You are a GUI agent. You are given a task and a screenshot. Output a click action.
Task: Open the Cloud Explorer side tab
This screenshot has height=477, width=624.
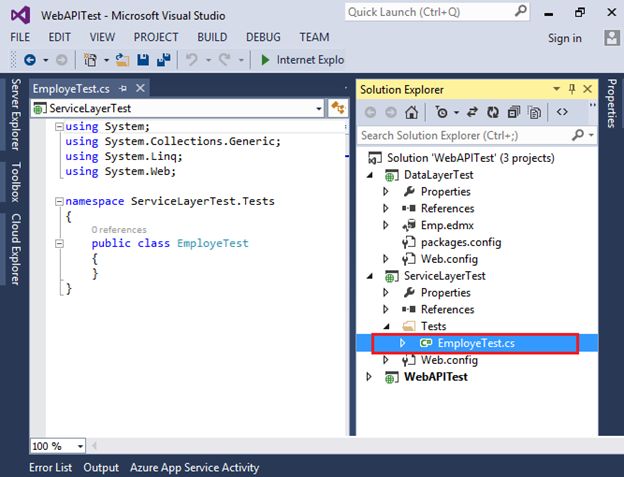[x=16, y=249]
